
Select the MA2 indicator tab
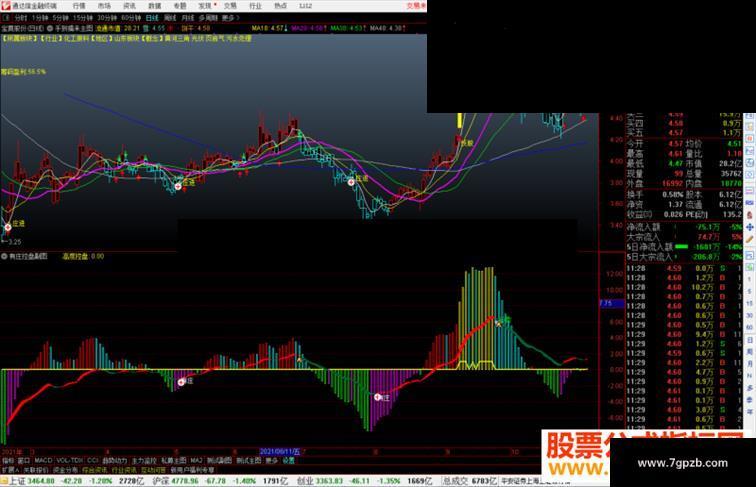point(196,460)
